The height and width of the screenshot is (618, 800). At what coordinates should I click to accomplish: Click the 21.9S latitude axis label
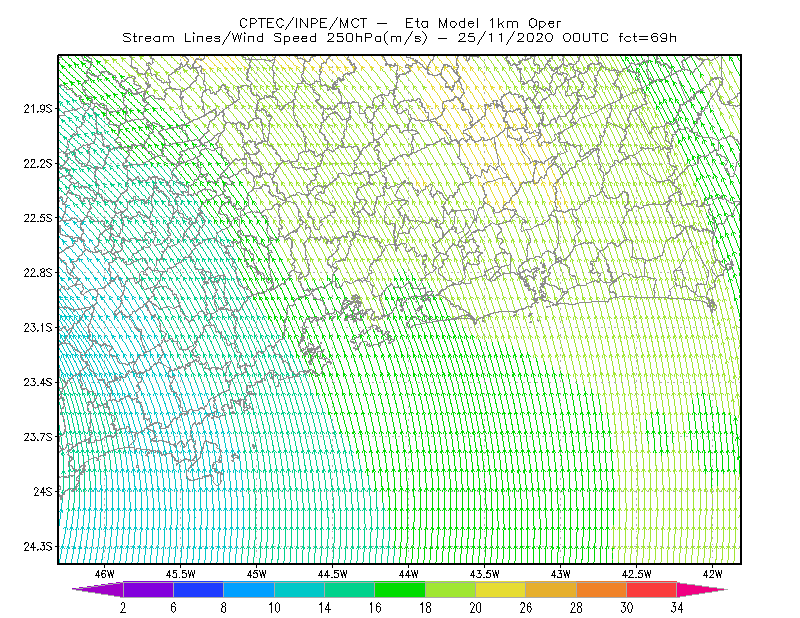(38, 109)
